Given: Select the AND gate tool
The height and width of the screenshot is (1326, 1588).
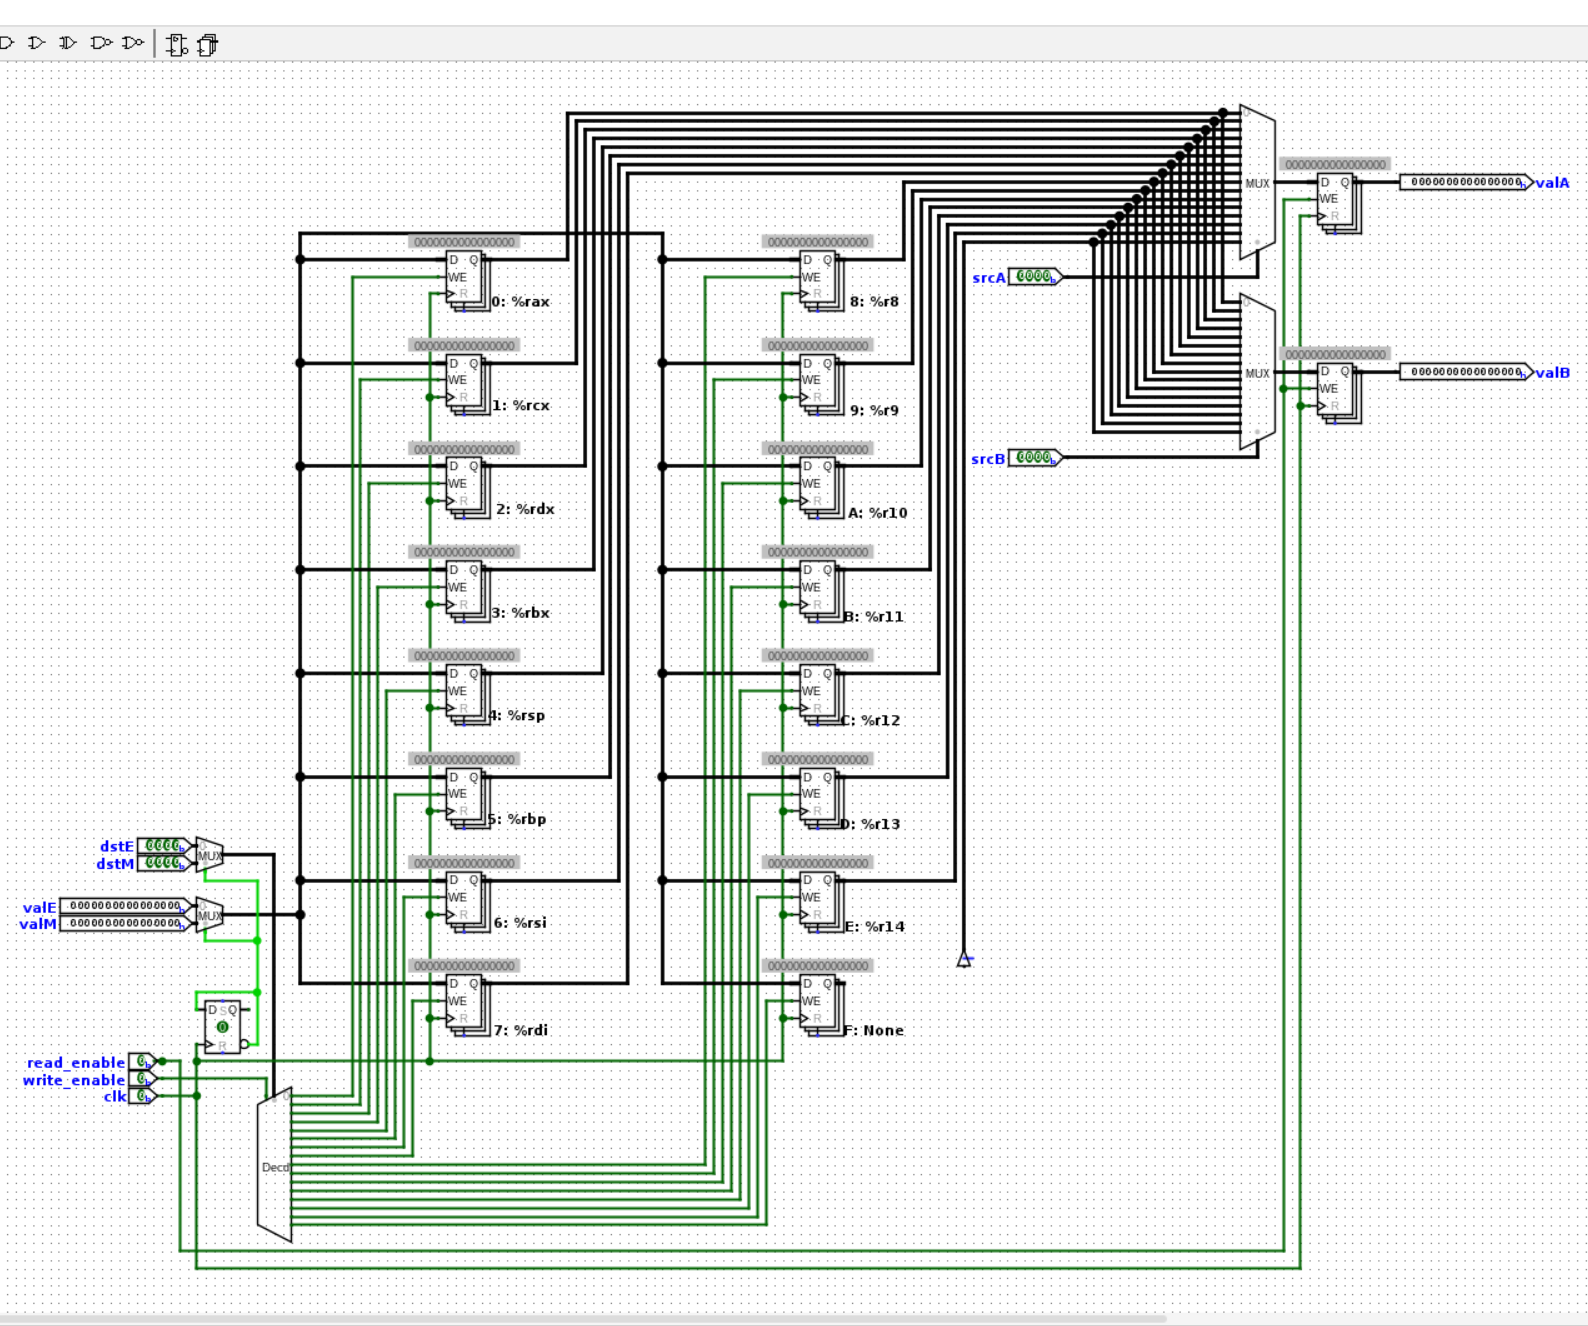Looking at the screenshot, I should pyautogui.click(x=6, y=43).
